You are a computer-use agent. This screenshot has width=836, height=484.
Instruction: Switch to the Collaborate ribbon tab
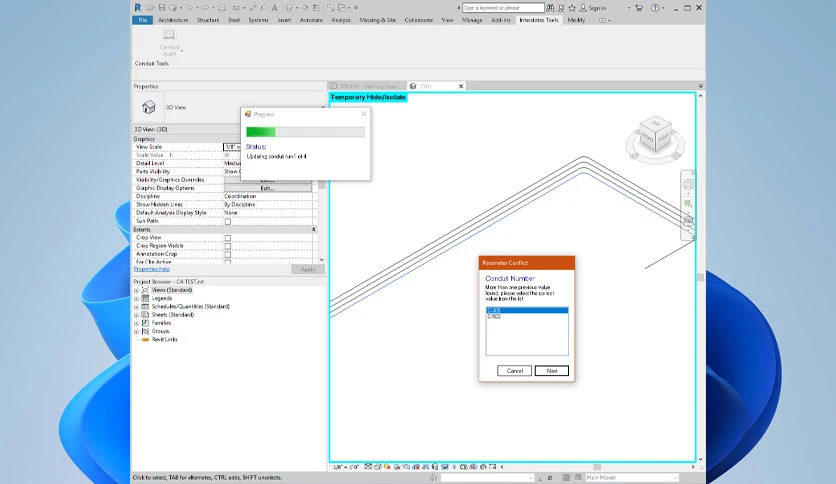[x=419, y=20]
